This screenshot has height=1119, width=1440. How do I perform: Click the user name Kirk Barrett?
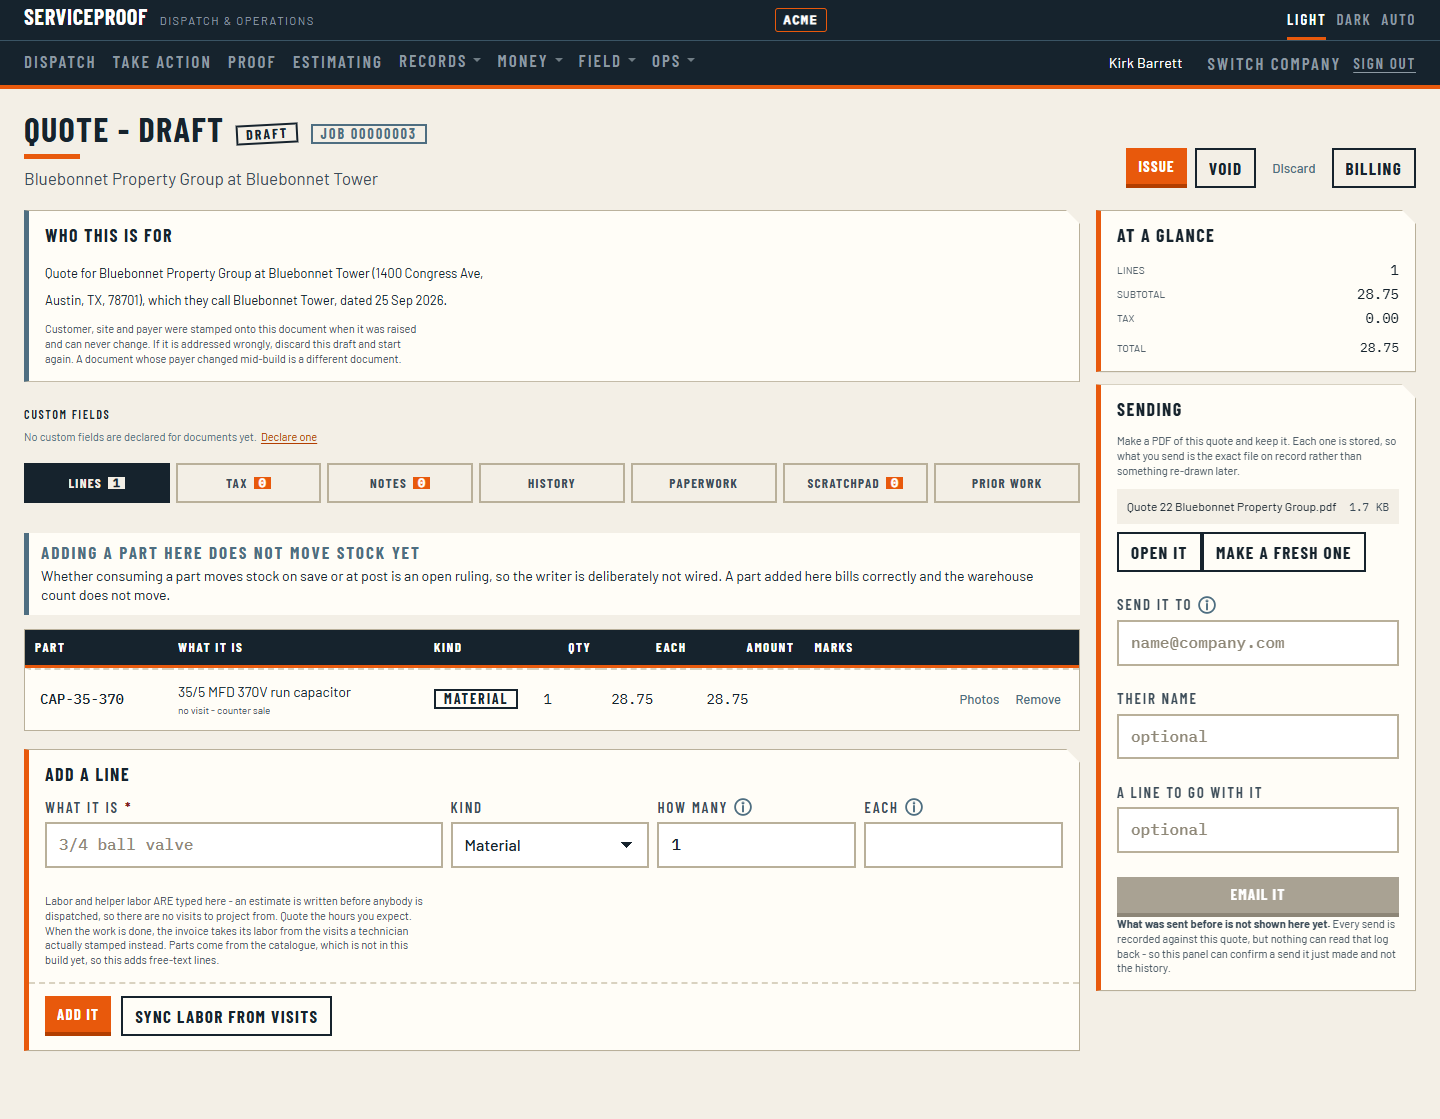pyautogui.click(x=1145, y=63)
